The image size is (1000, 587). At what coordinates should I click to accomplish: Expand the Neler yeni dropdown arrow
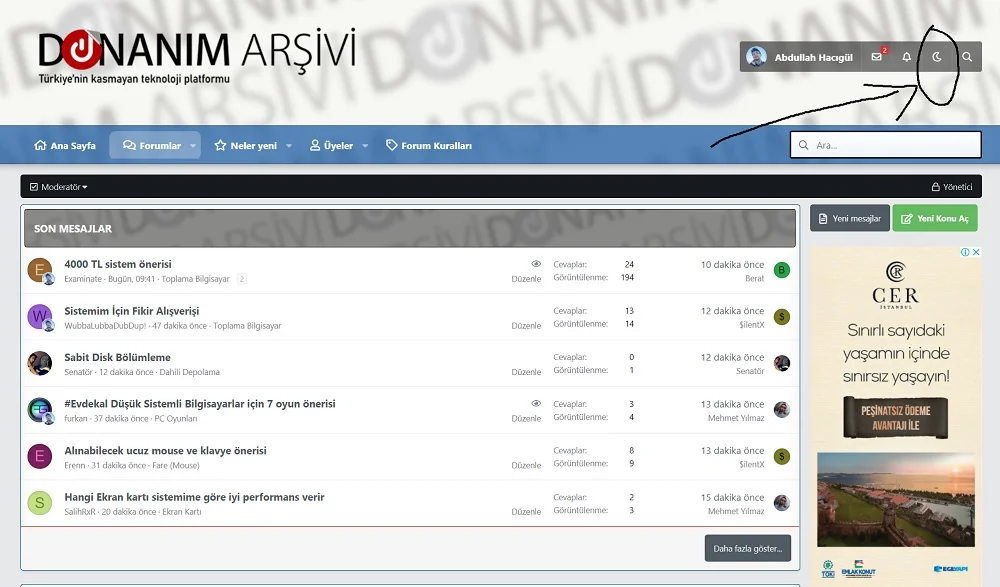pos(289,145)
